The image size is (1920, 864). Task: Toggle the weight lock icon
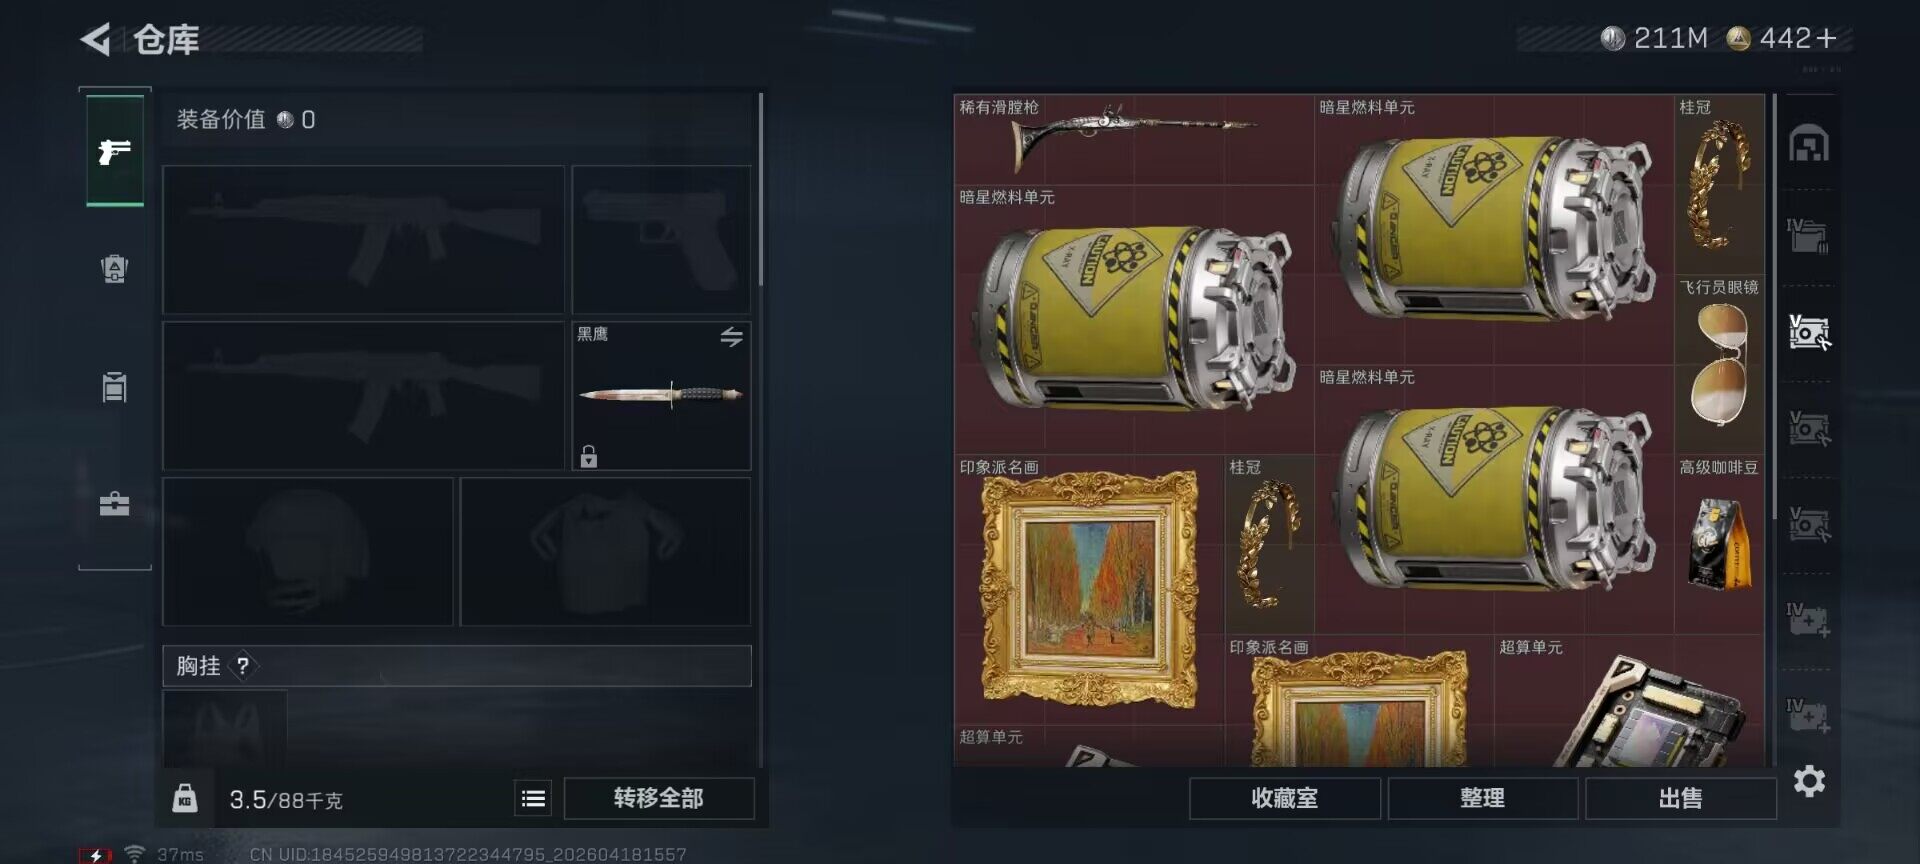pyautogui.click(x=185, y=798)
